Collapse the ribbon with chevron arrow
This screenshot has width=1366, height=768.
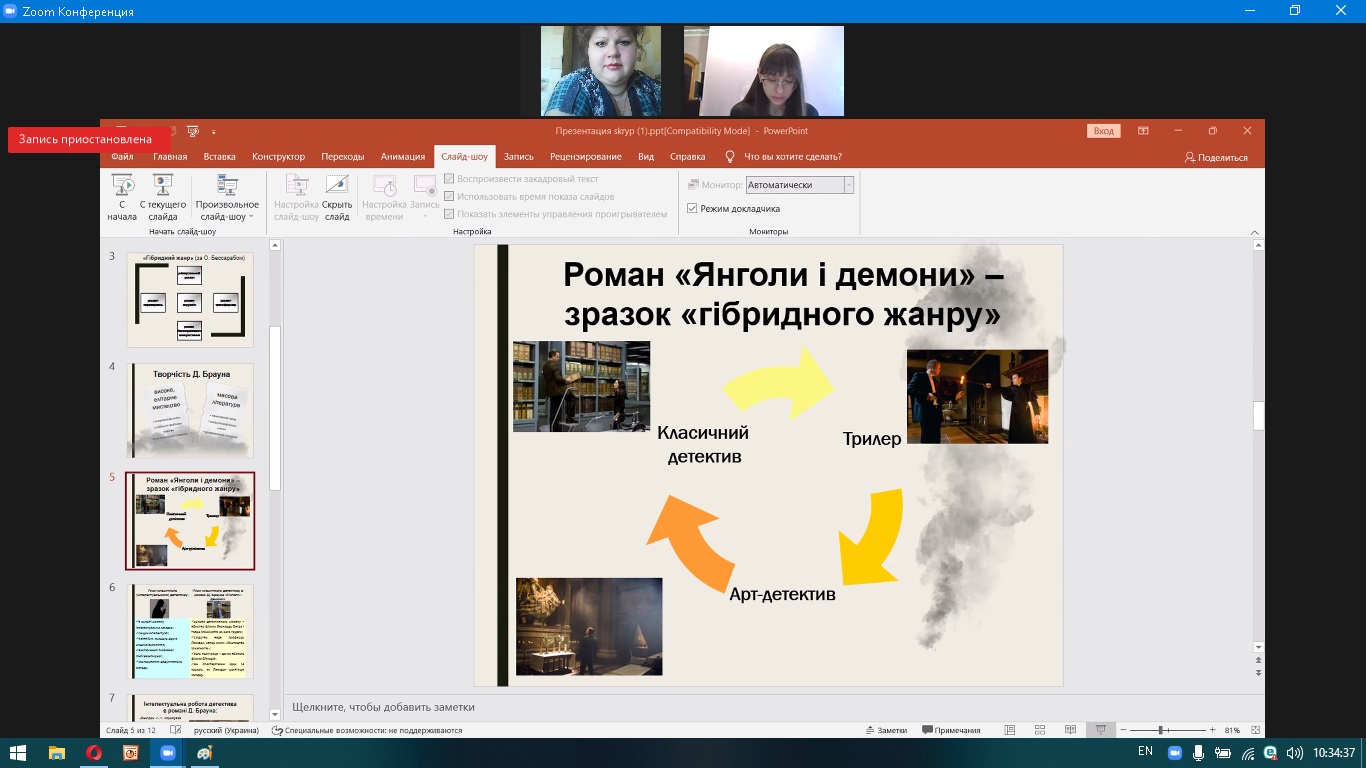point(1256,231)
